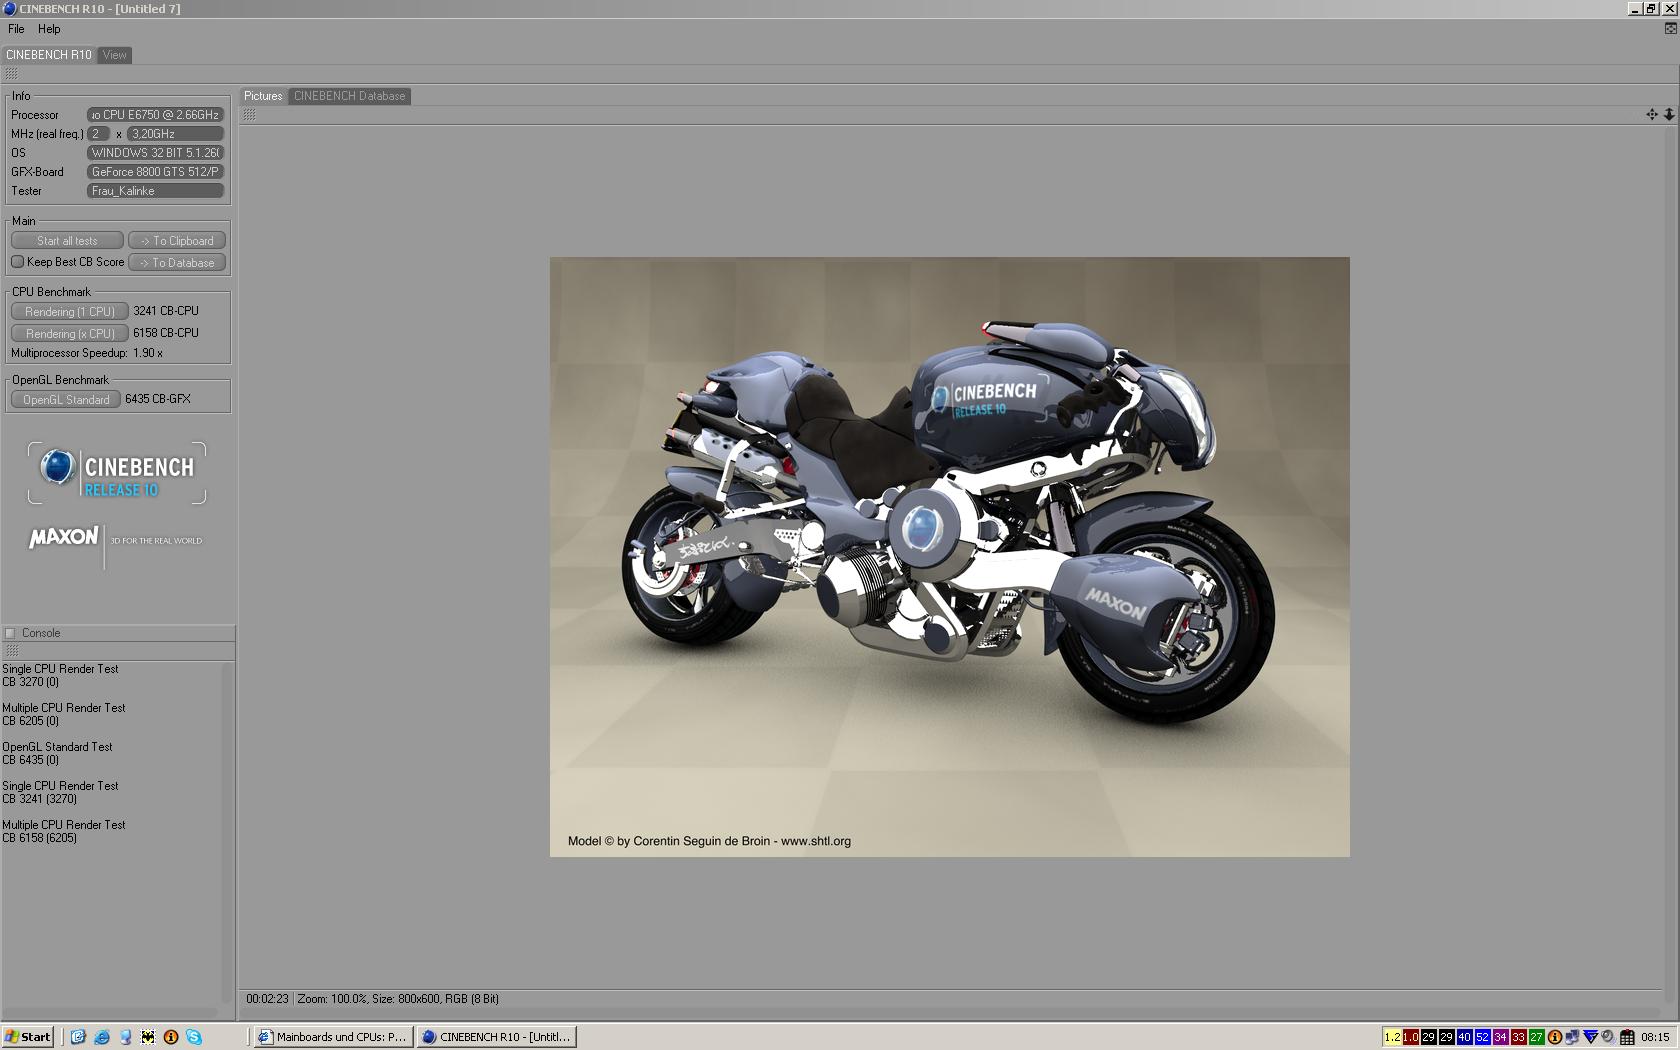The height and width of the screenshot is (1050, 1680).
Task: Click the top toolbar grip handle
Action: [x=12, y=74]
